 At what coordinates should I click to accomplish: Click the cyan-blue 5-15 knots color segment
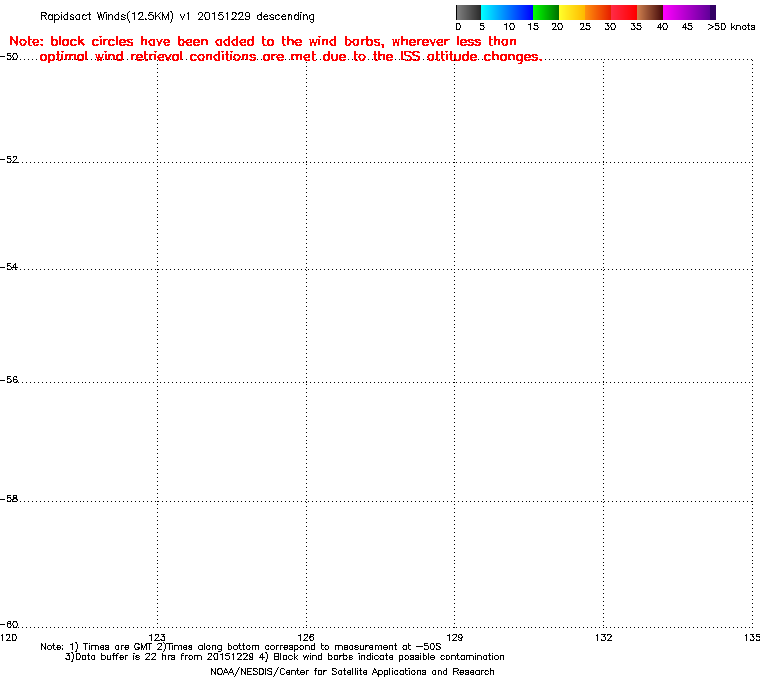pyautogui.click(x=507, y=12)
